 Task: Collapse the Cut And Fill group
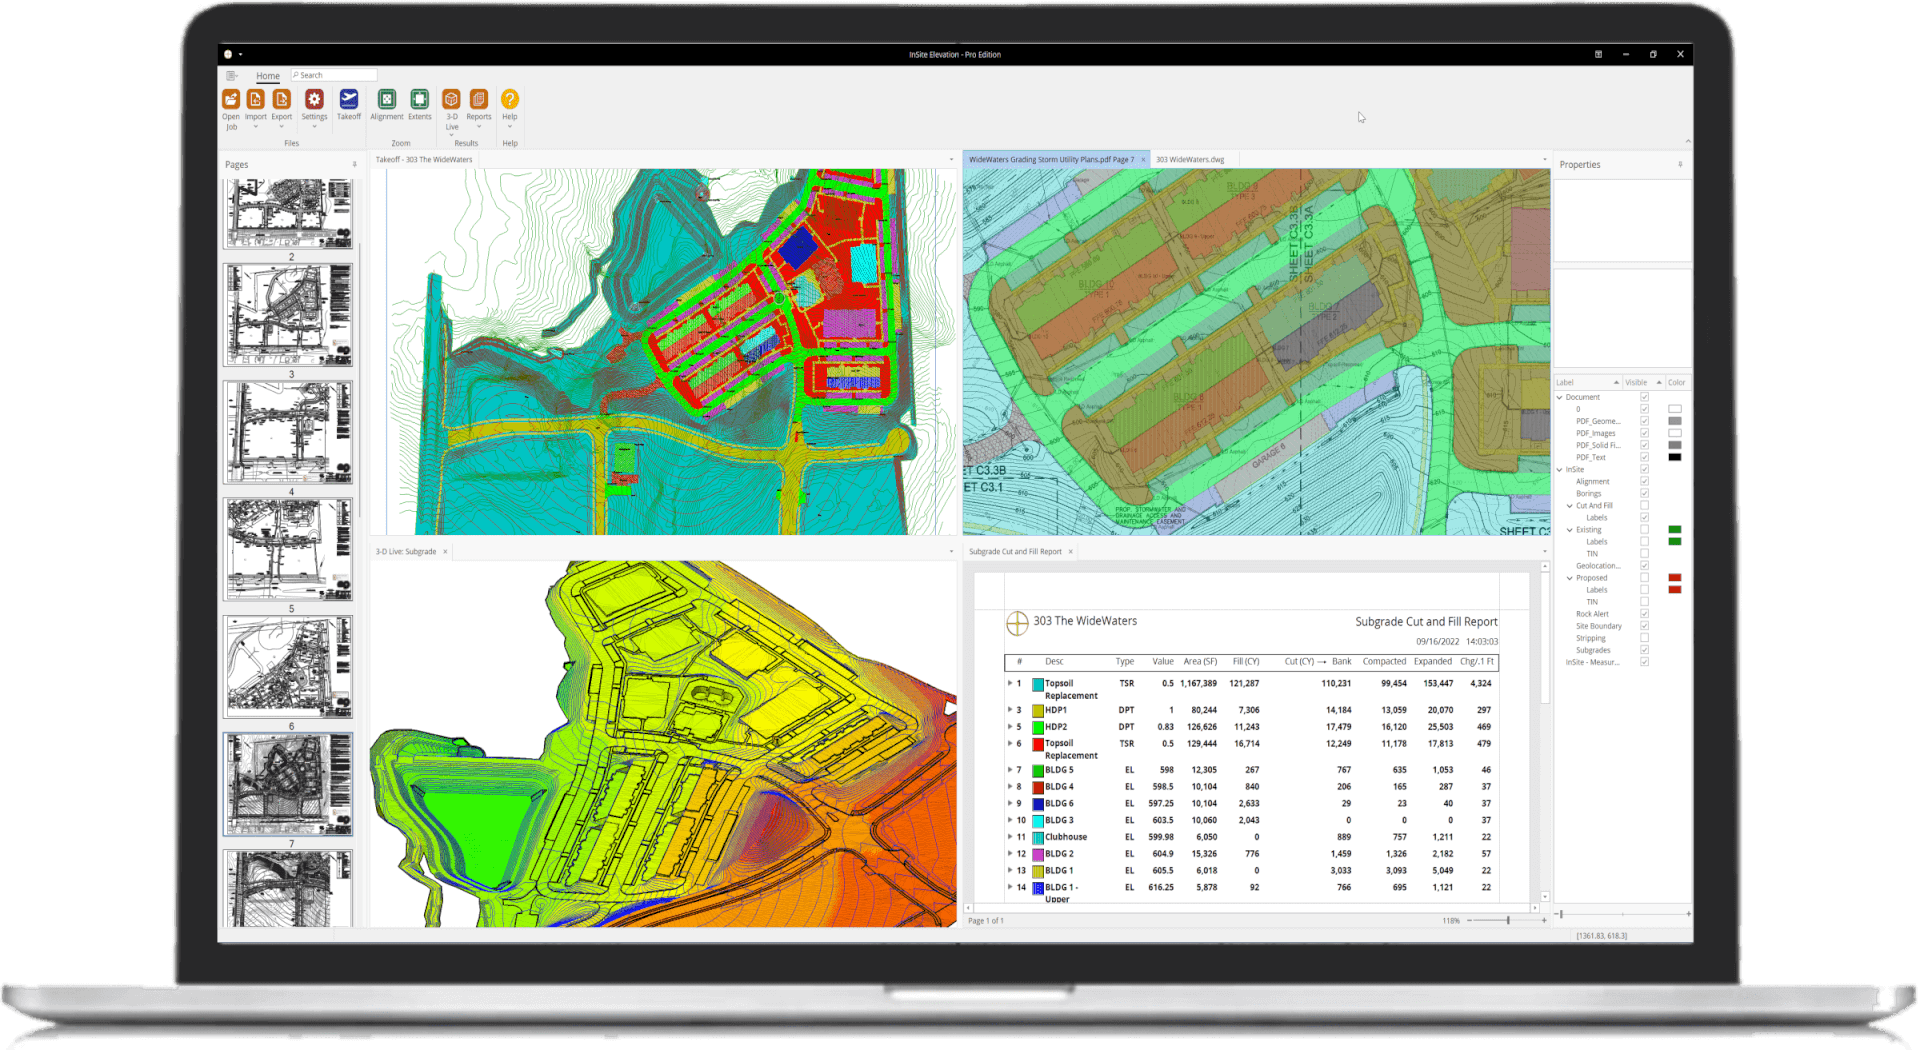1569,506
